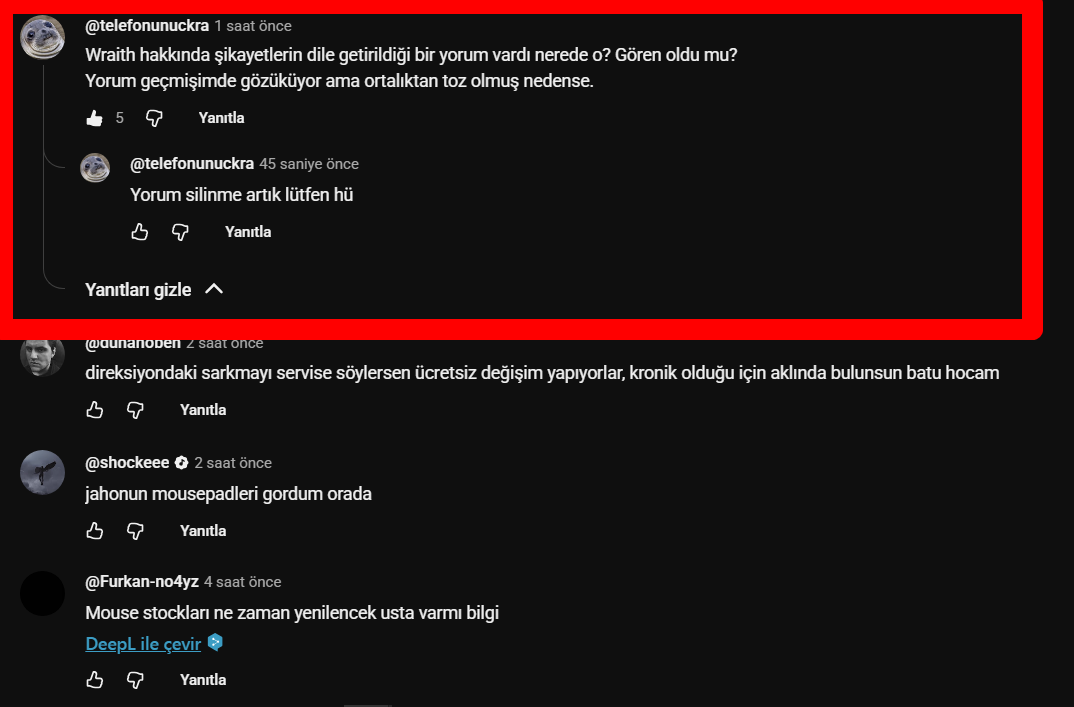Like @shockeee's mousepad comment
This screenshot has width=1074, height=707.
tap(95, 531)
